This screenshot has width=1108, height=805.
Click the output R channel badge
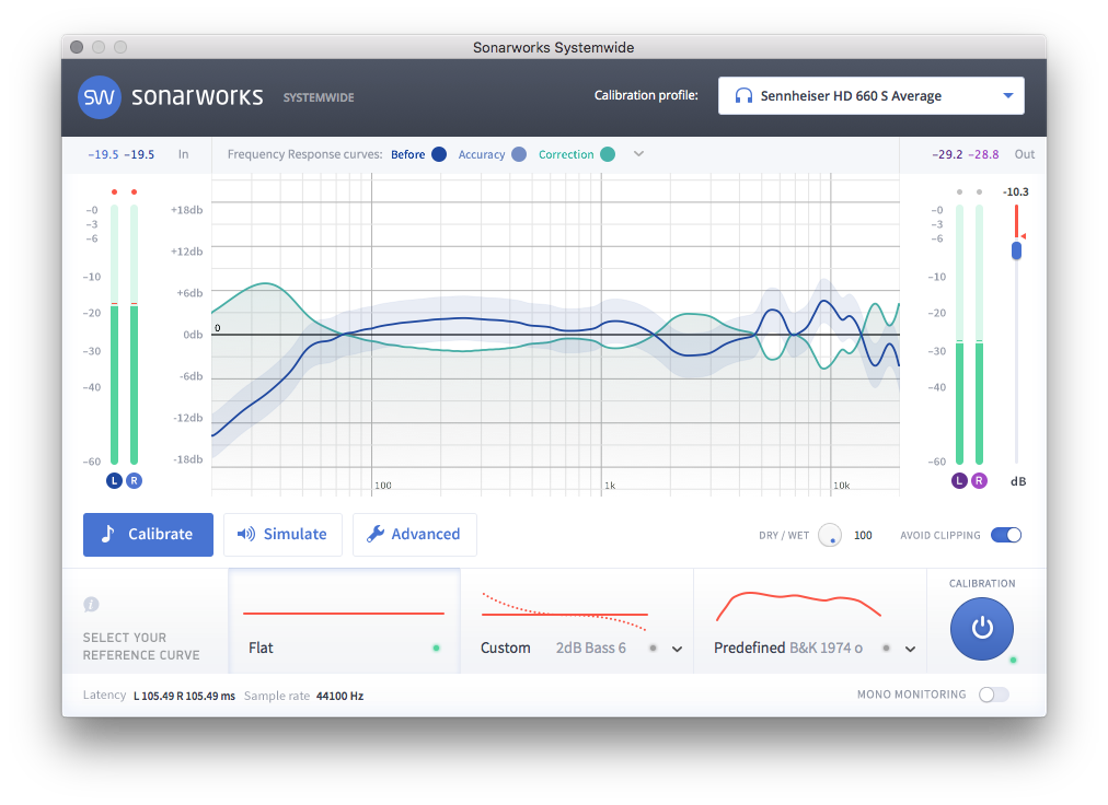click(x=979, y=481)
